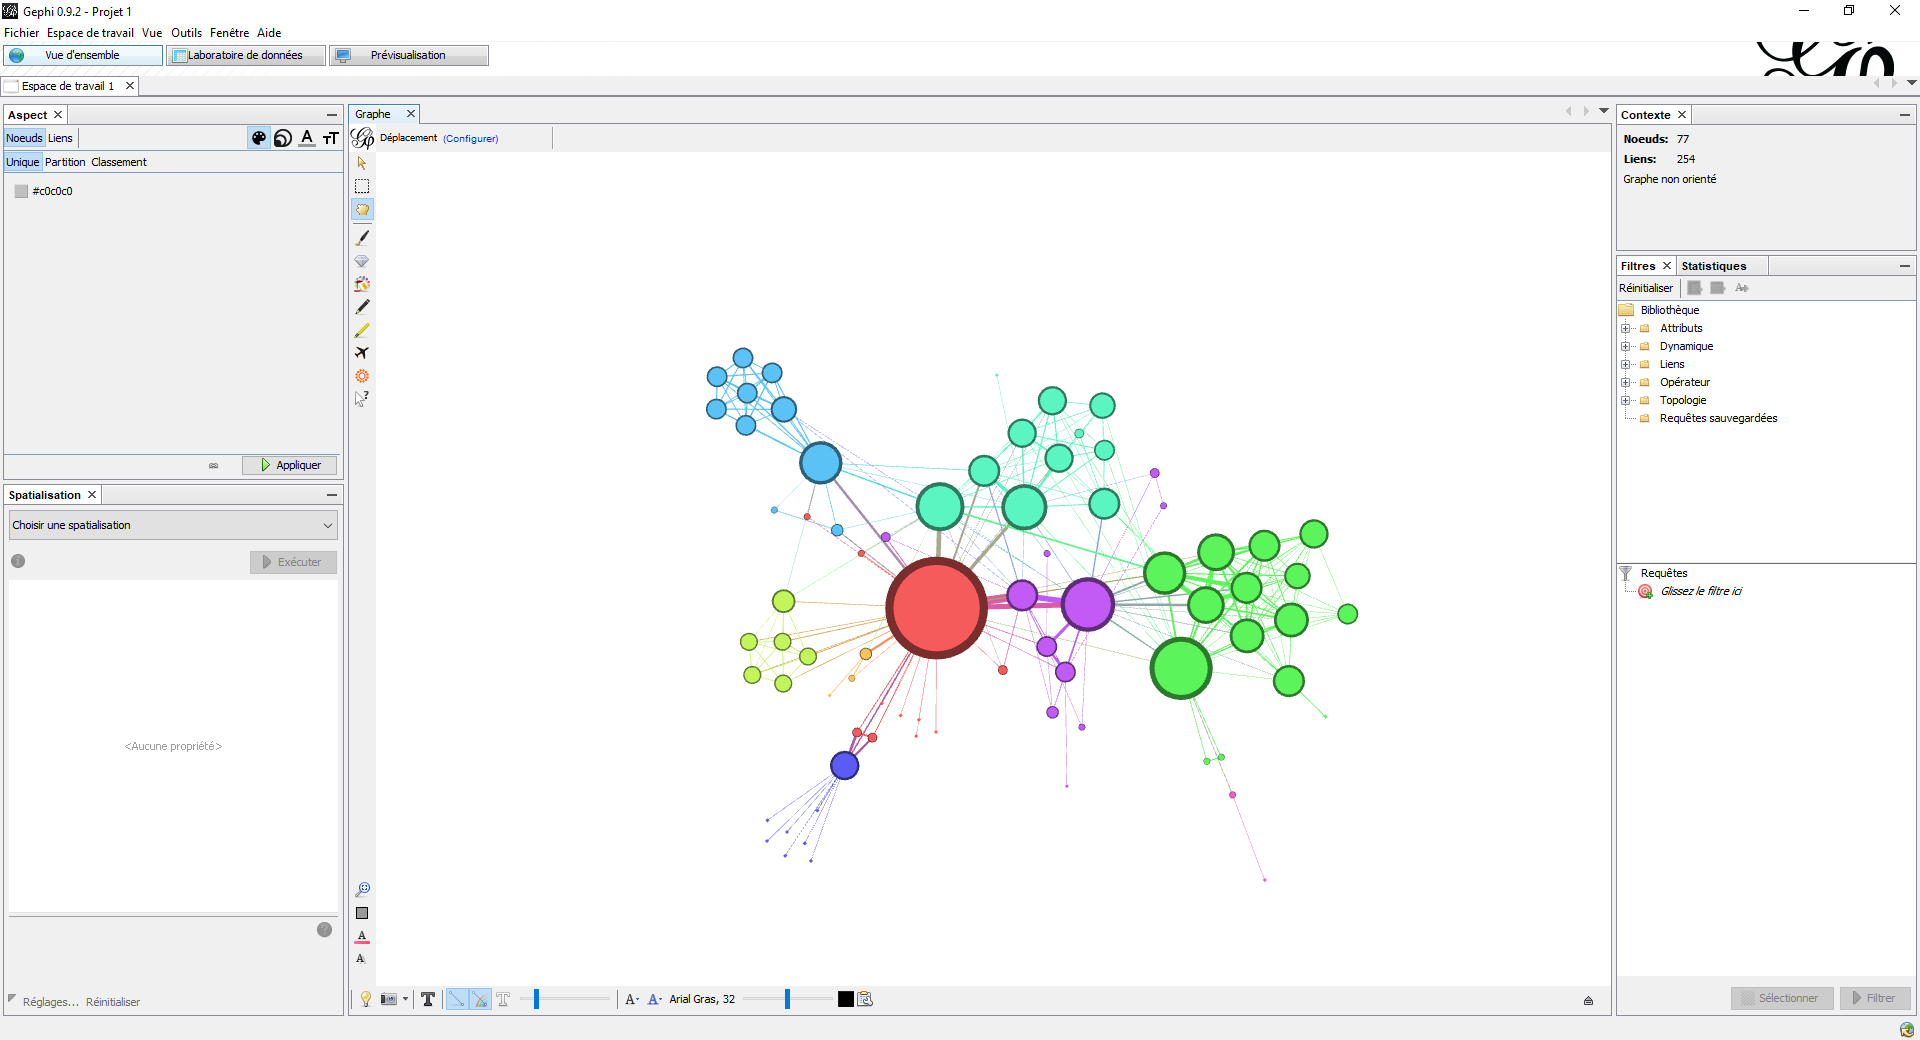Viewport: 1920px width, 1040px height.
Task: Open the Outils menu
Action: (186, 33)
